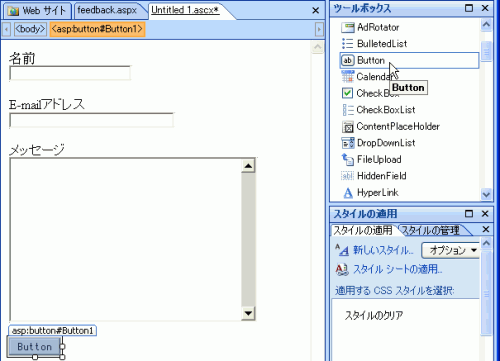Select HyperLink text in toolbox
Screen dimensions: 500x361
pos(378,192)
